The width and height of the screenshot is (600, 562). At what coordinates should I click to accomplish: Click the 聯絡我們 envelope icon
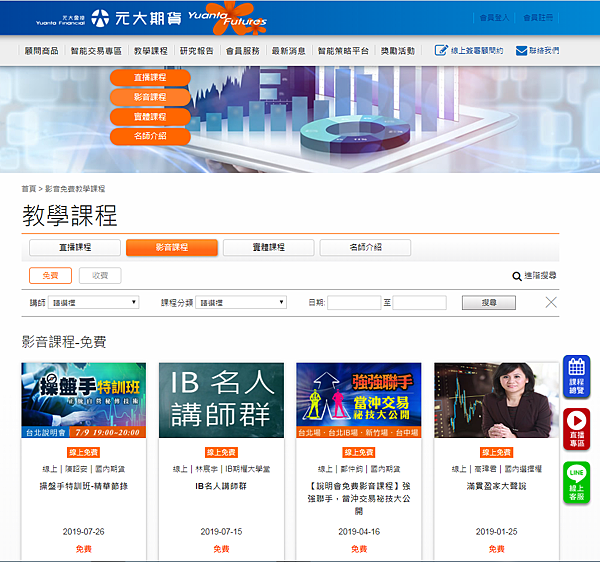tap(521, 50)
